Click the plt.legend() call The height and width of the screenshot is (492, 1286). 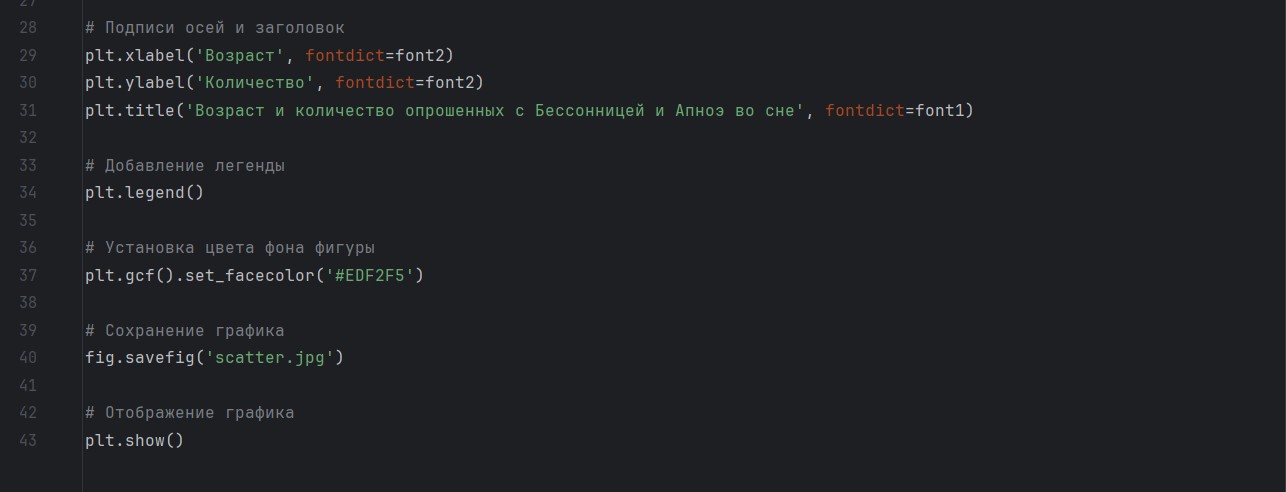tap(144, 193)
